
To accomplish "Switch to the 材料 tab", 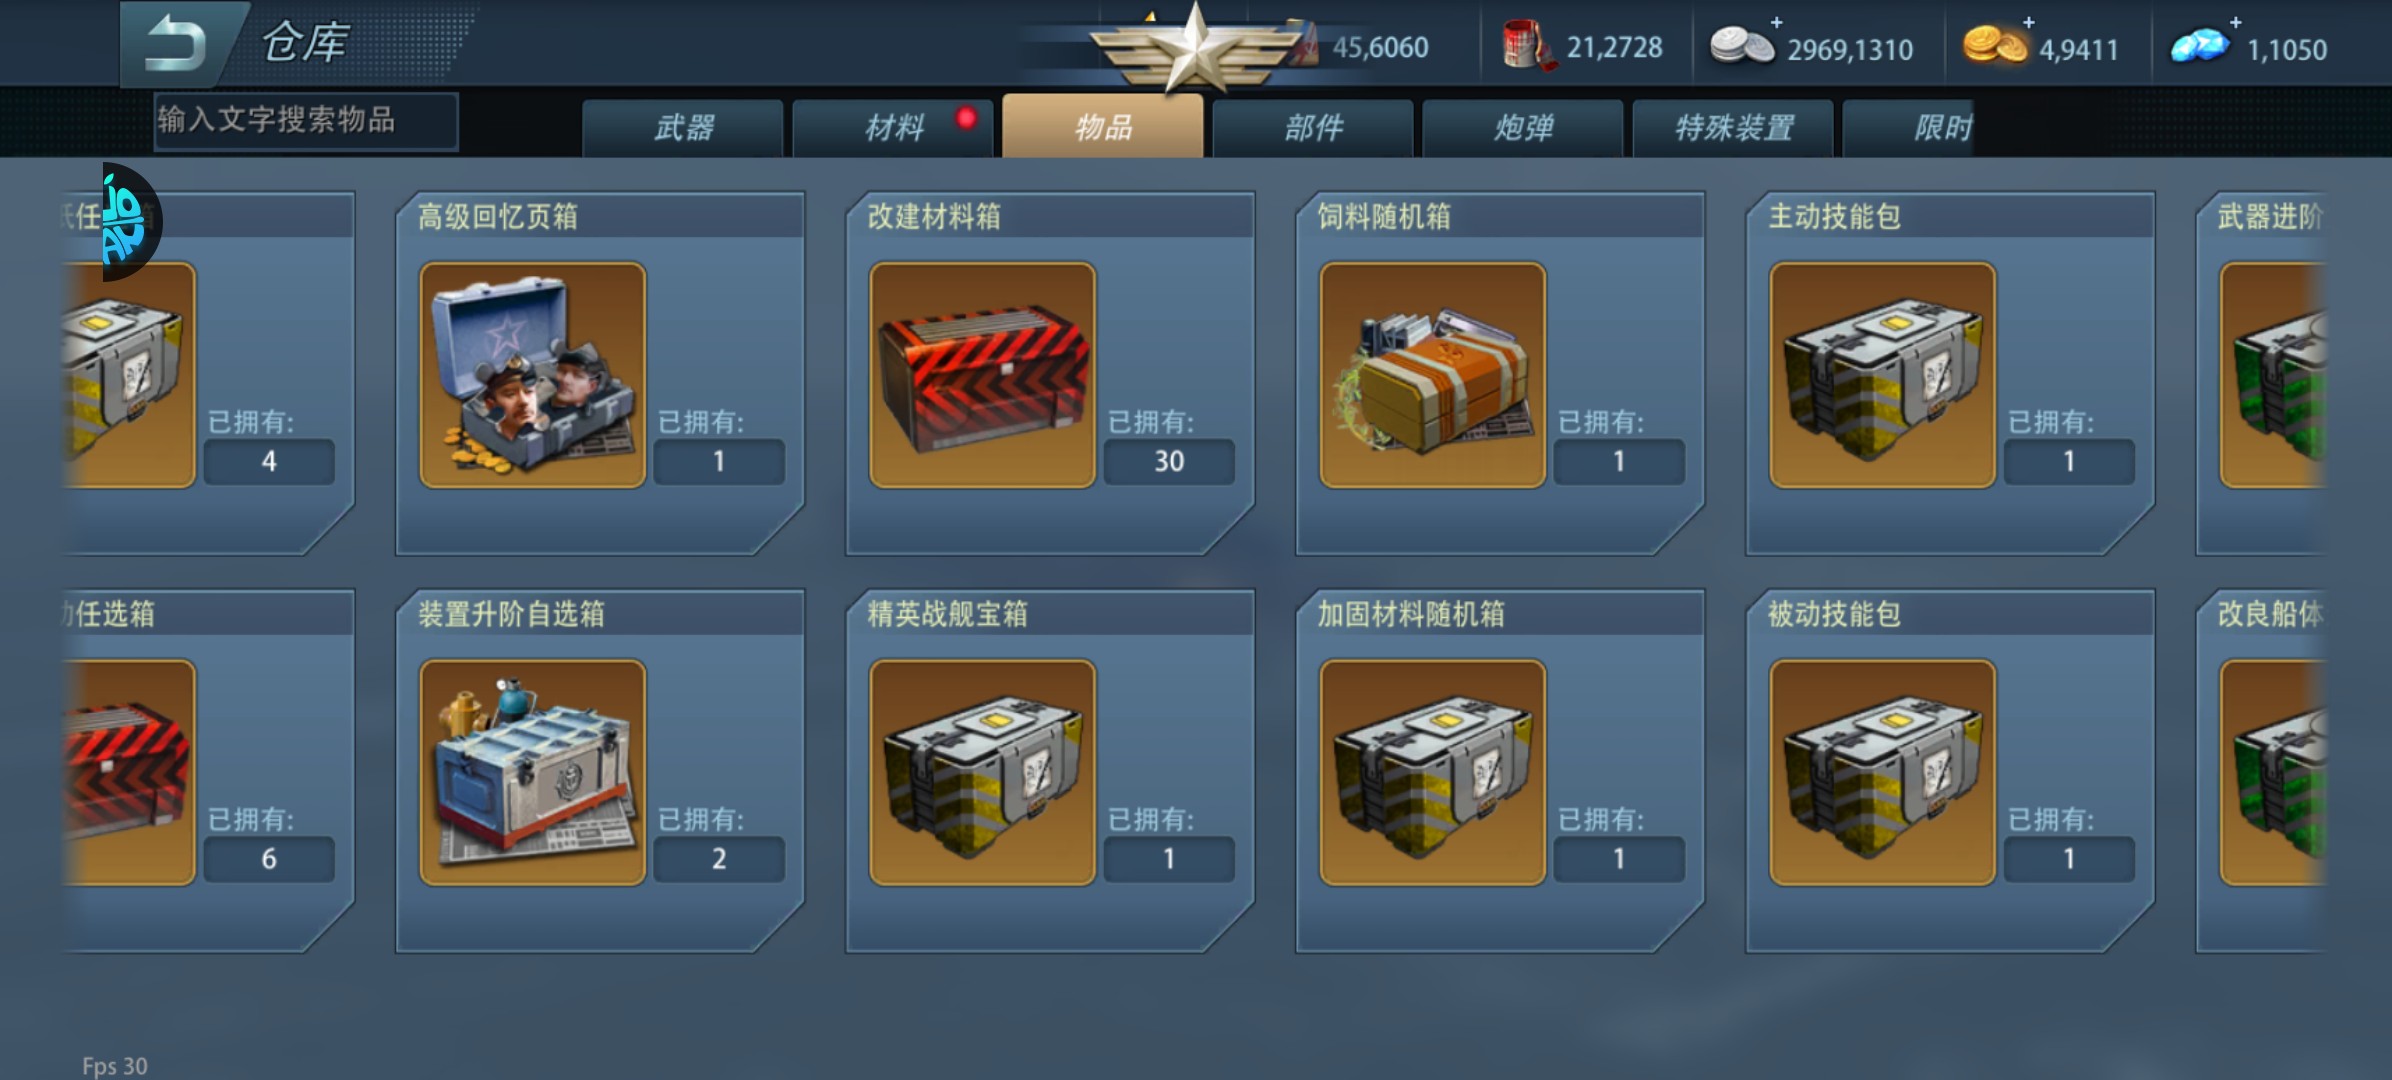I will coord(893,128).
